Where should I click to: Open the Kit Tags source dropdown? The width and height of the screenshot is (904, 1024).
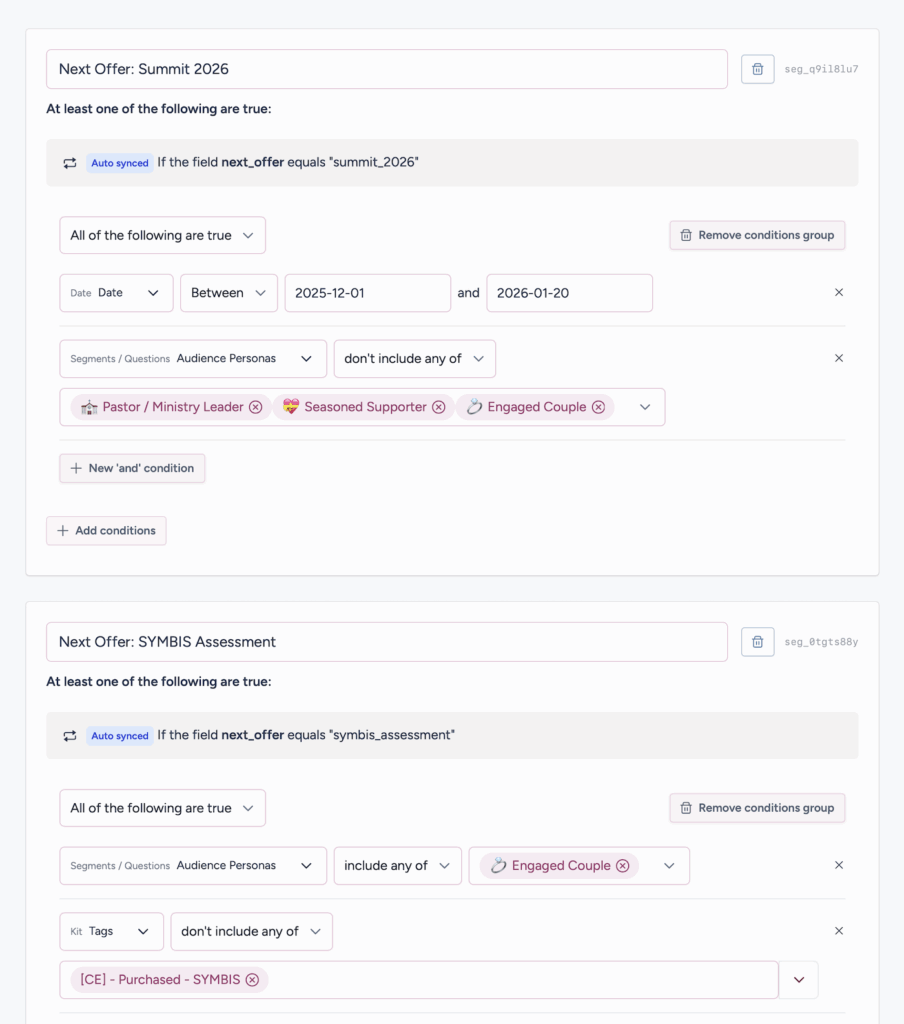[x=111, y=931]
